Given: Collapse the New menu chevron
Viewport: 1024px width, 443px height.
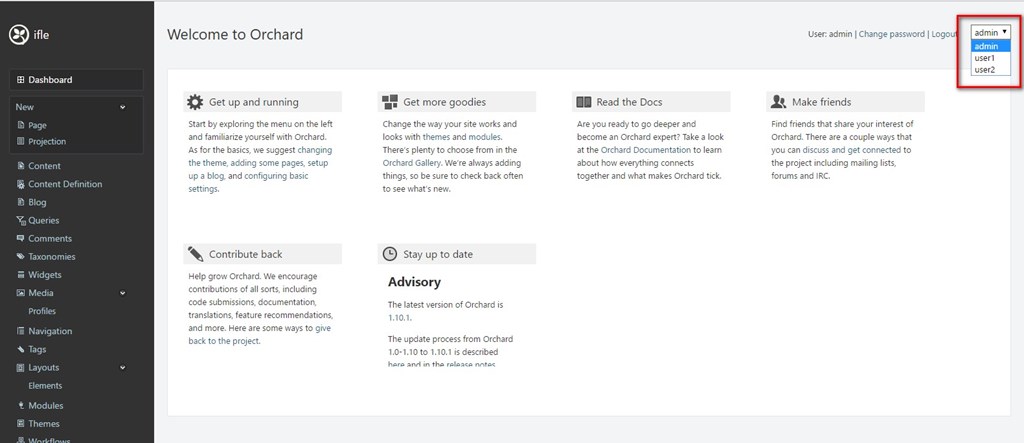Looking at the screenshot, I should click(123, 107).
